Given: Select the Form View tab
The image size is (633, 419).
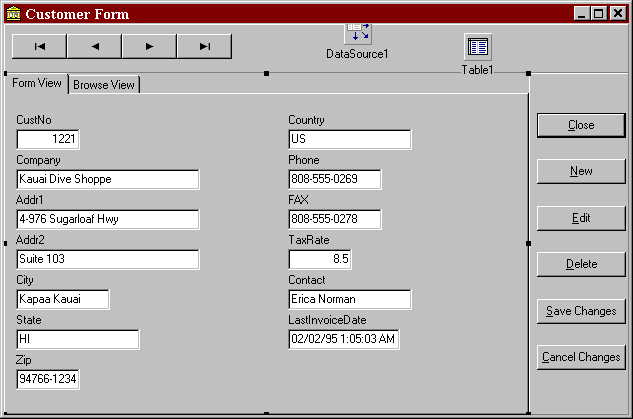Looking at the screenshot, I should coord(36,84).
